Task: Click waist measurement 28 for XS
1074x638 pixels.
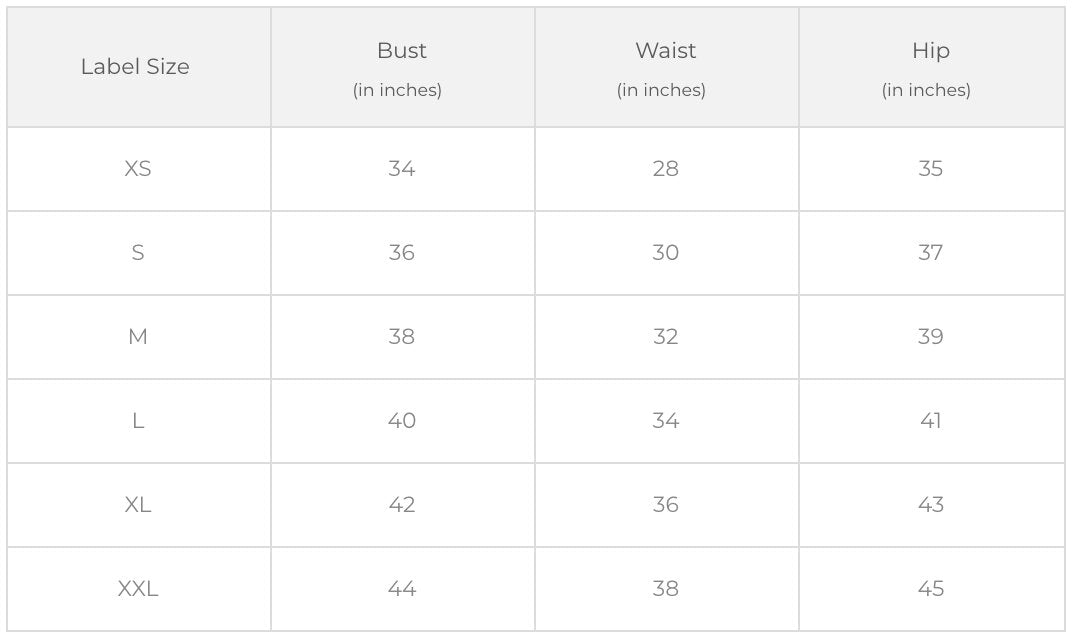Action: pos(665,169)
